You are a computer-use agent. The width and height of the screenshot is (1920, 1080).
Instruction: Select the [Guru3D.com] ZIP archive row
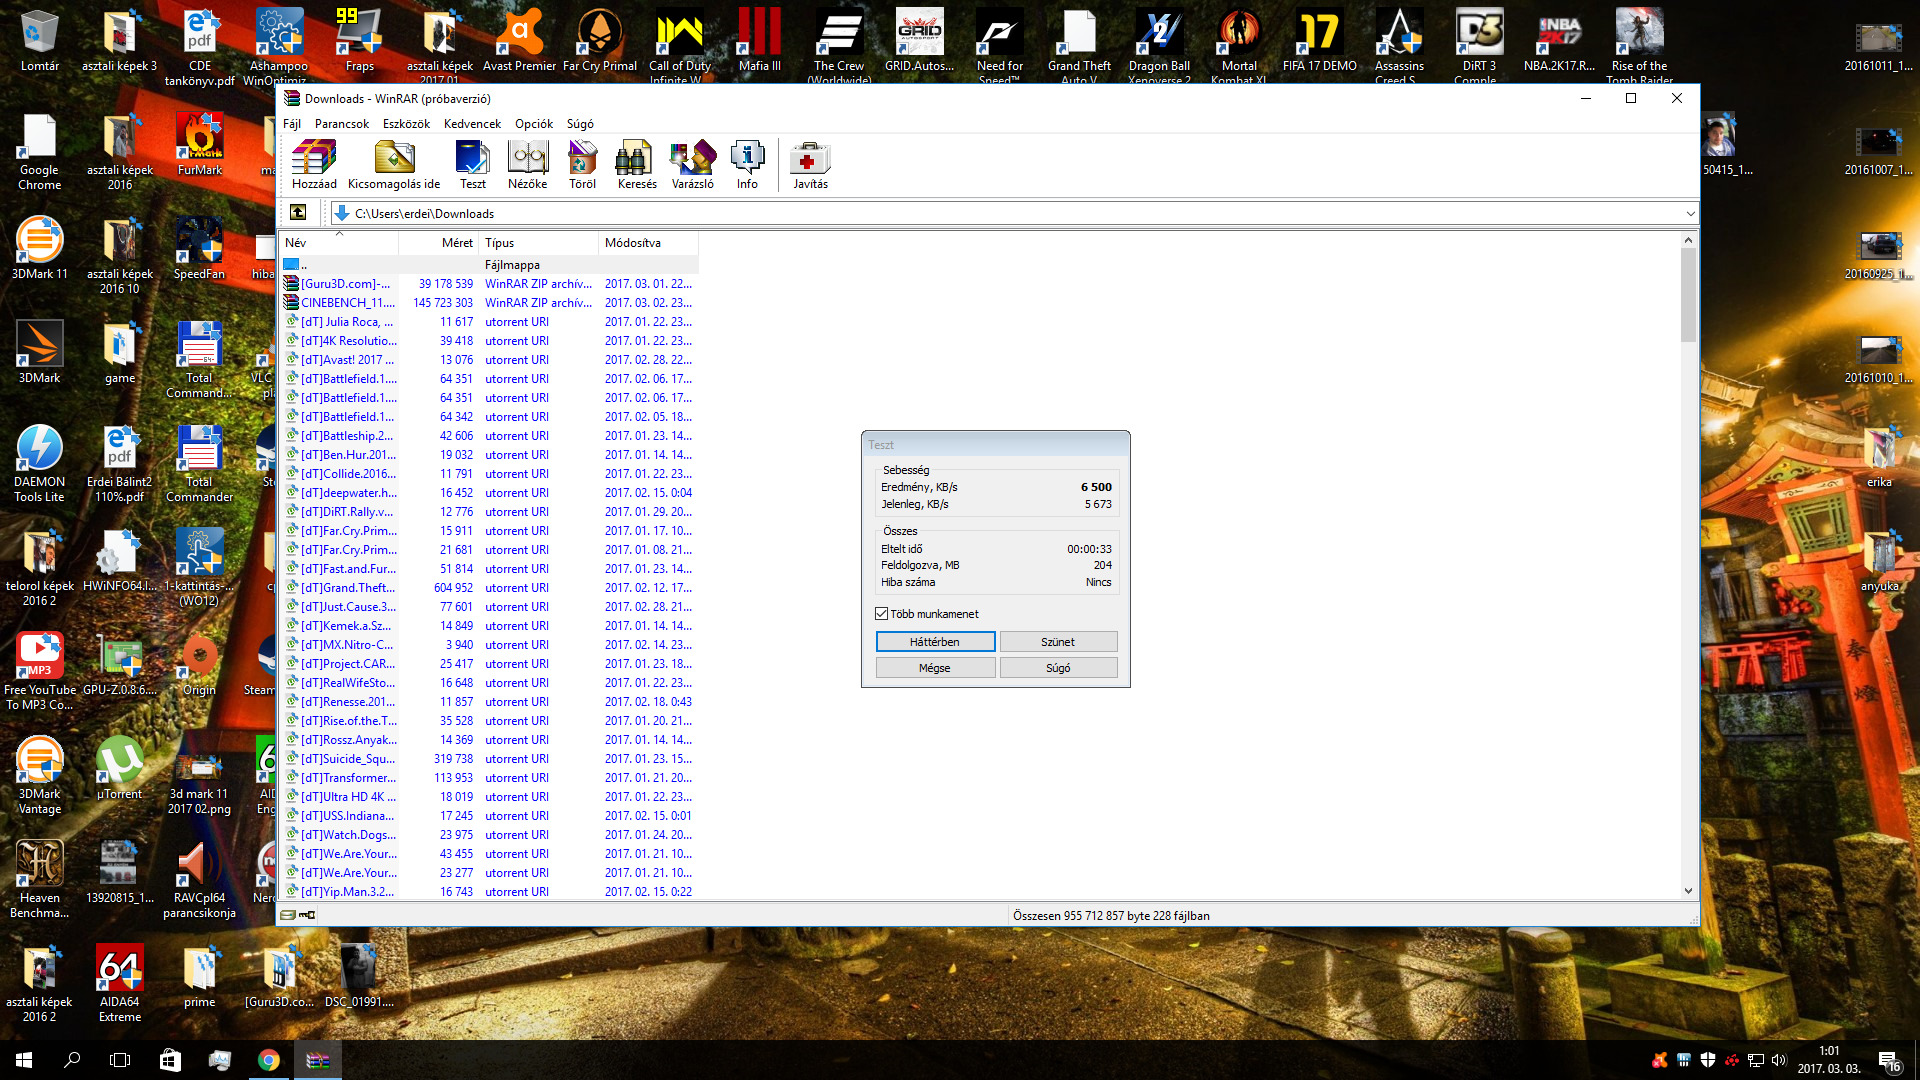(x=489, y=284)
